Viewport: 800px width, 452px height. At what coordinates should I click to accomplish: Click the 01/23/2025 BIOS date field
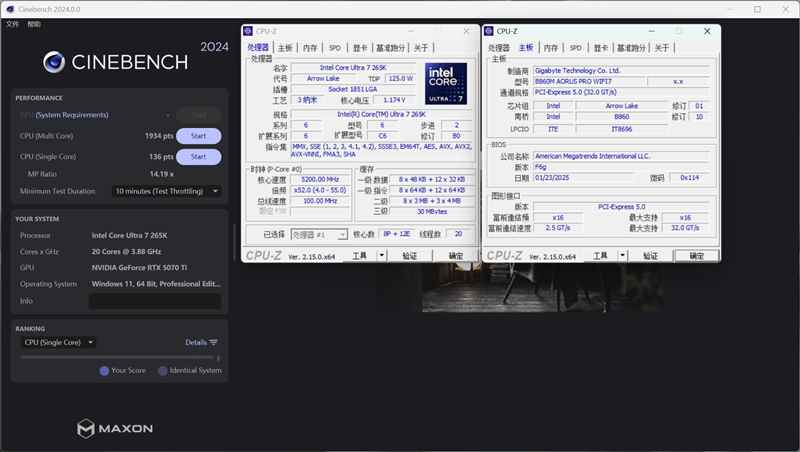tap(583, 178)
